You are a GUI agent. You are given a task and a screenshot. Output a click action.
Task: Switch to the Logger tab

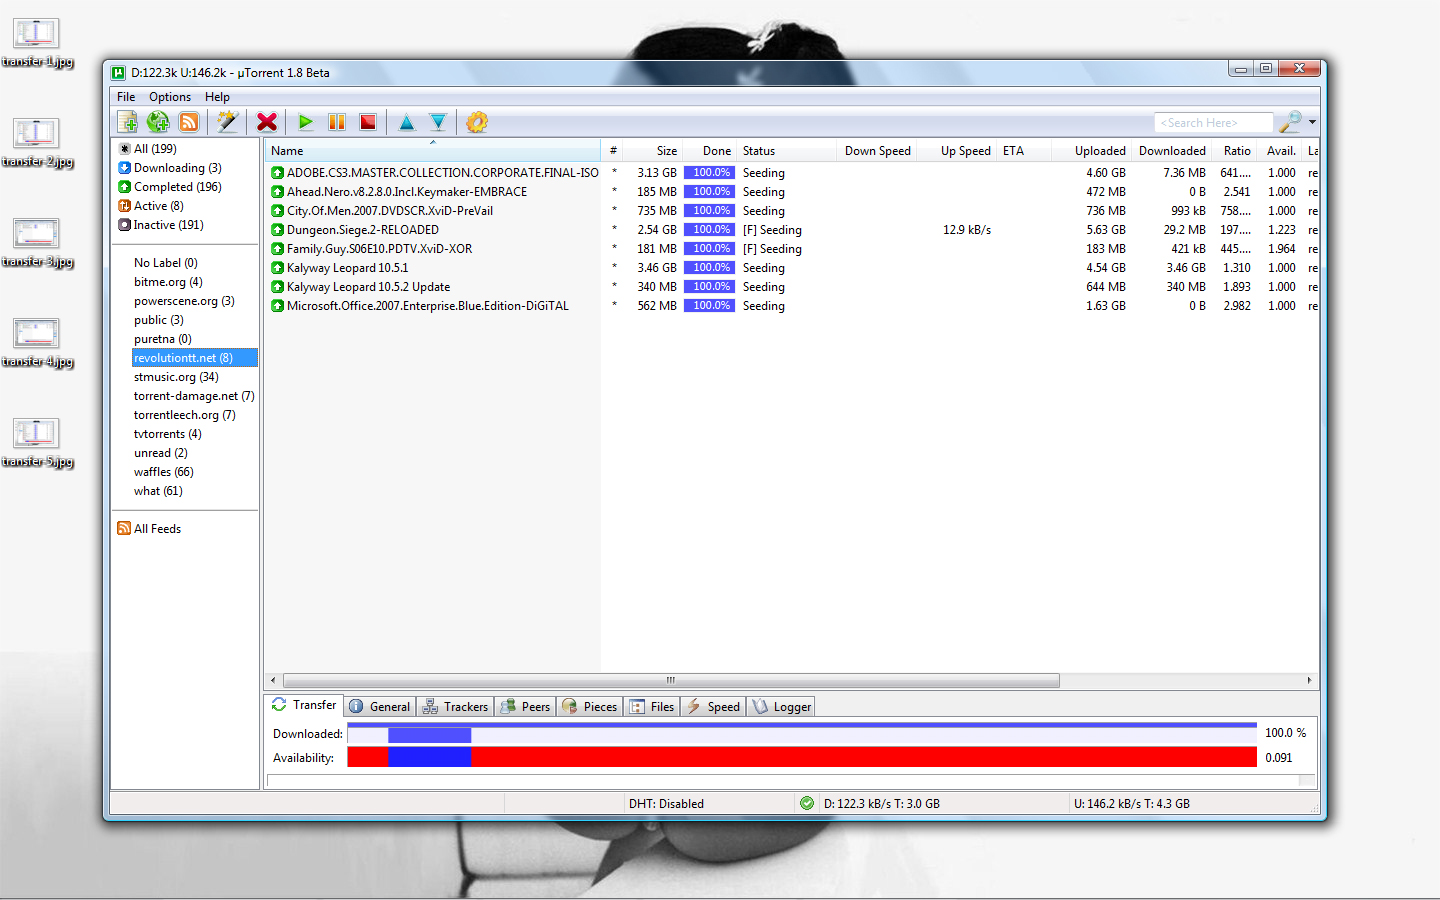(x=782, y=707)
